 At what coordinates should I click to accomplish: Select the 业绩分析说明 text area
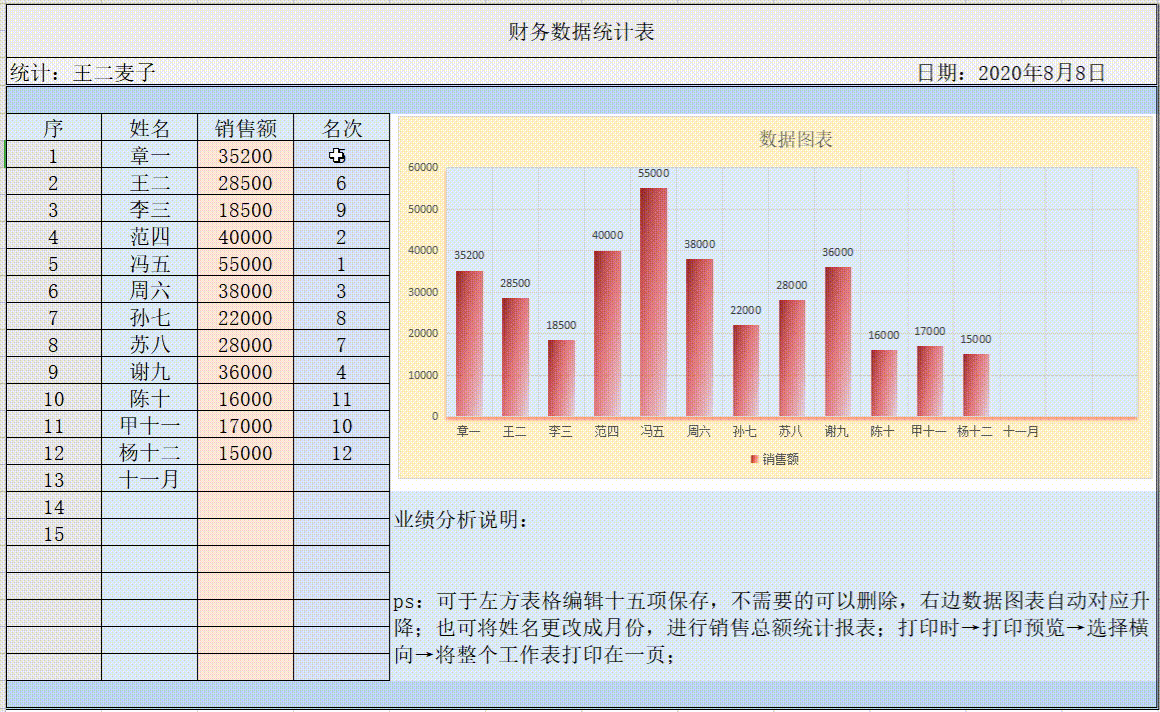tap(460, 516)
